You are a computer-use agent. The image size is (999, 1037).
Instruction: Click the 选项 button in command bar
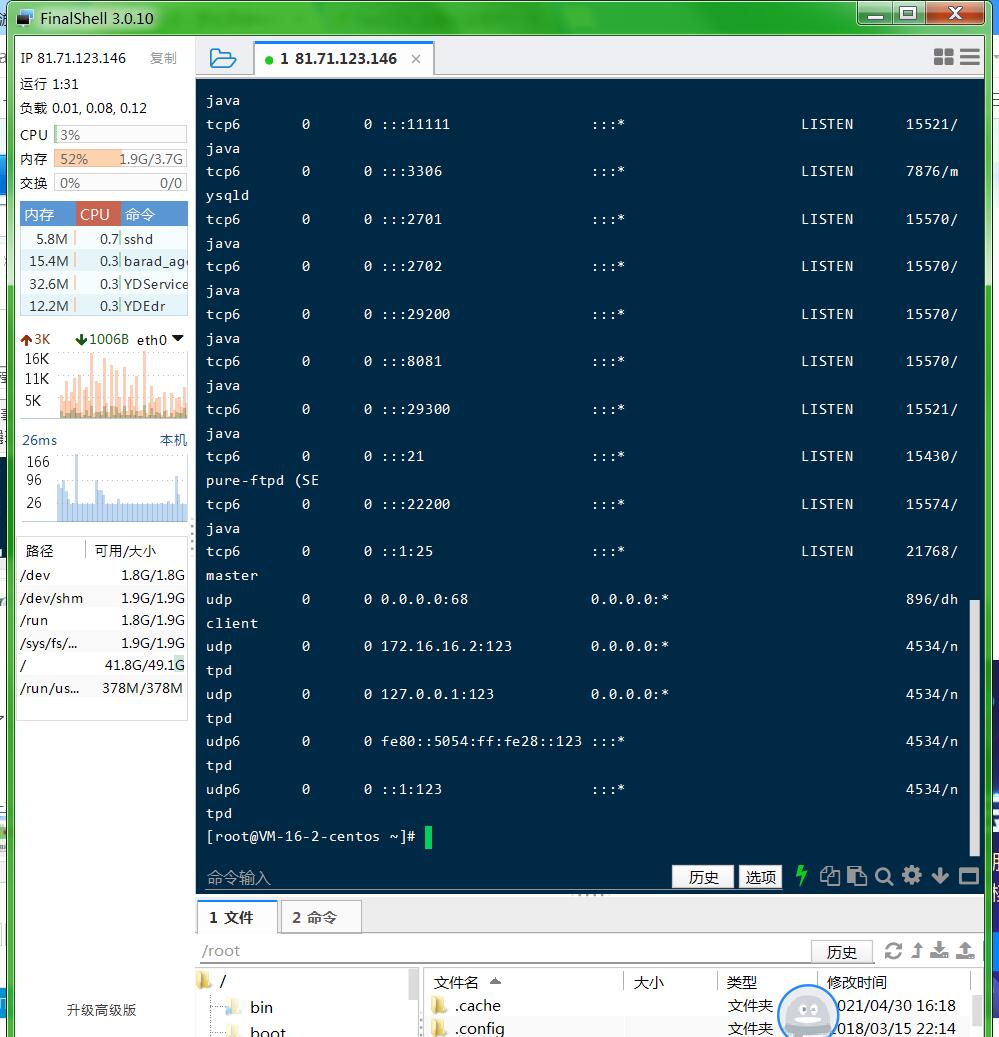click(760, 877)
